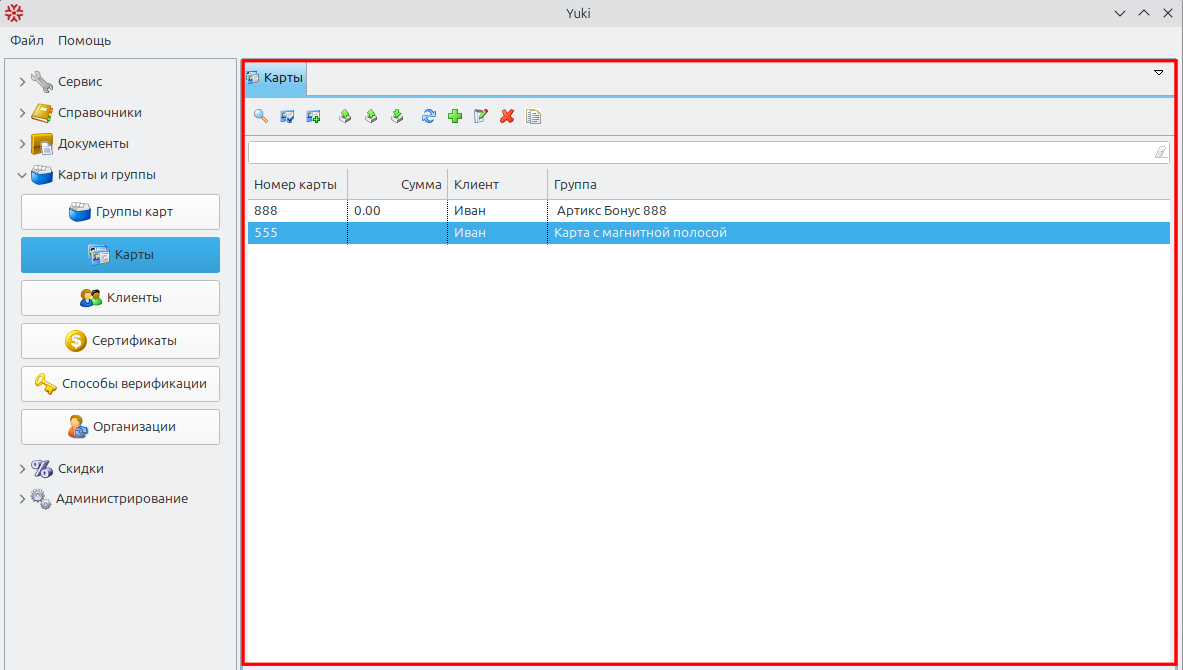Click Артикс Бонус 888 group cell

(x=859, y=211)
